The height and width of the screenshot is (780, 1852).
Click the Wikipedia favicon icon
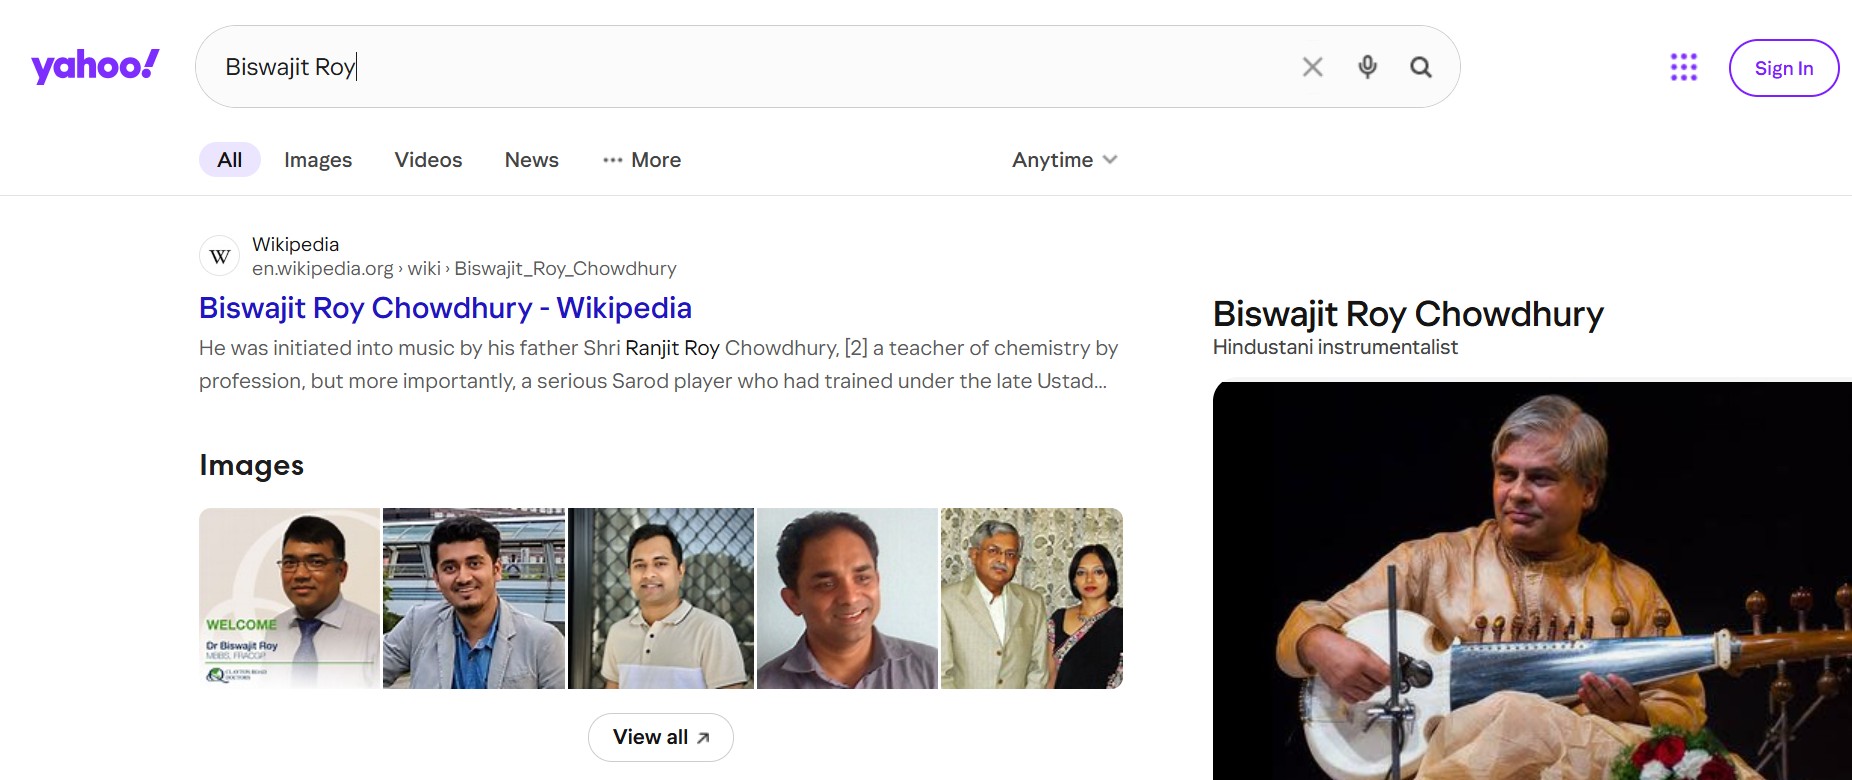point(220,256)
